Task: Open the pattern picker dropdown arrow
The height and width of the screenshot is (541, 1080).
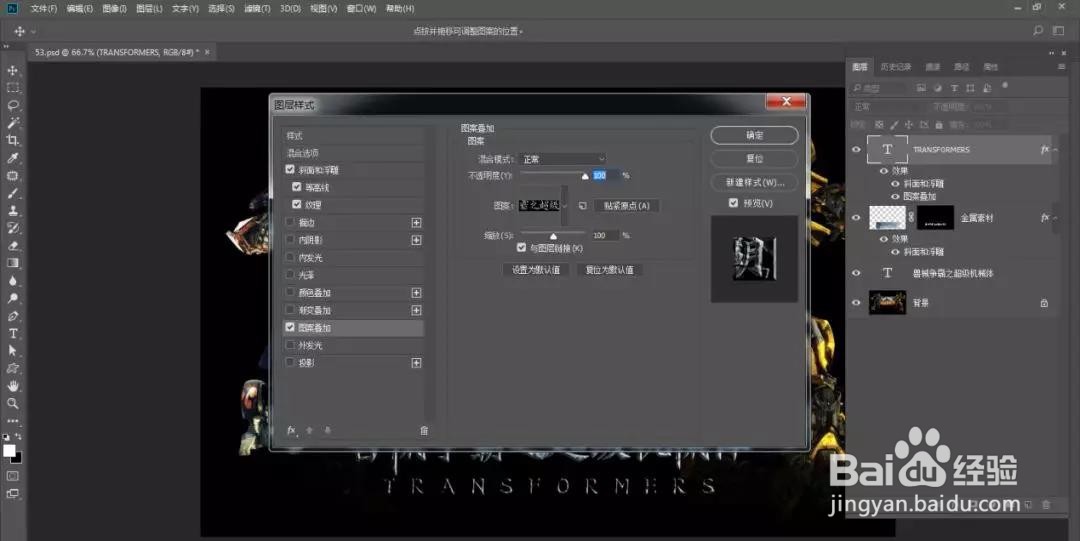Action: (565, 205)
